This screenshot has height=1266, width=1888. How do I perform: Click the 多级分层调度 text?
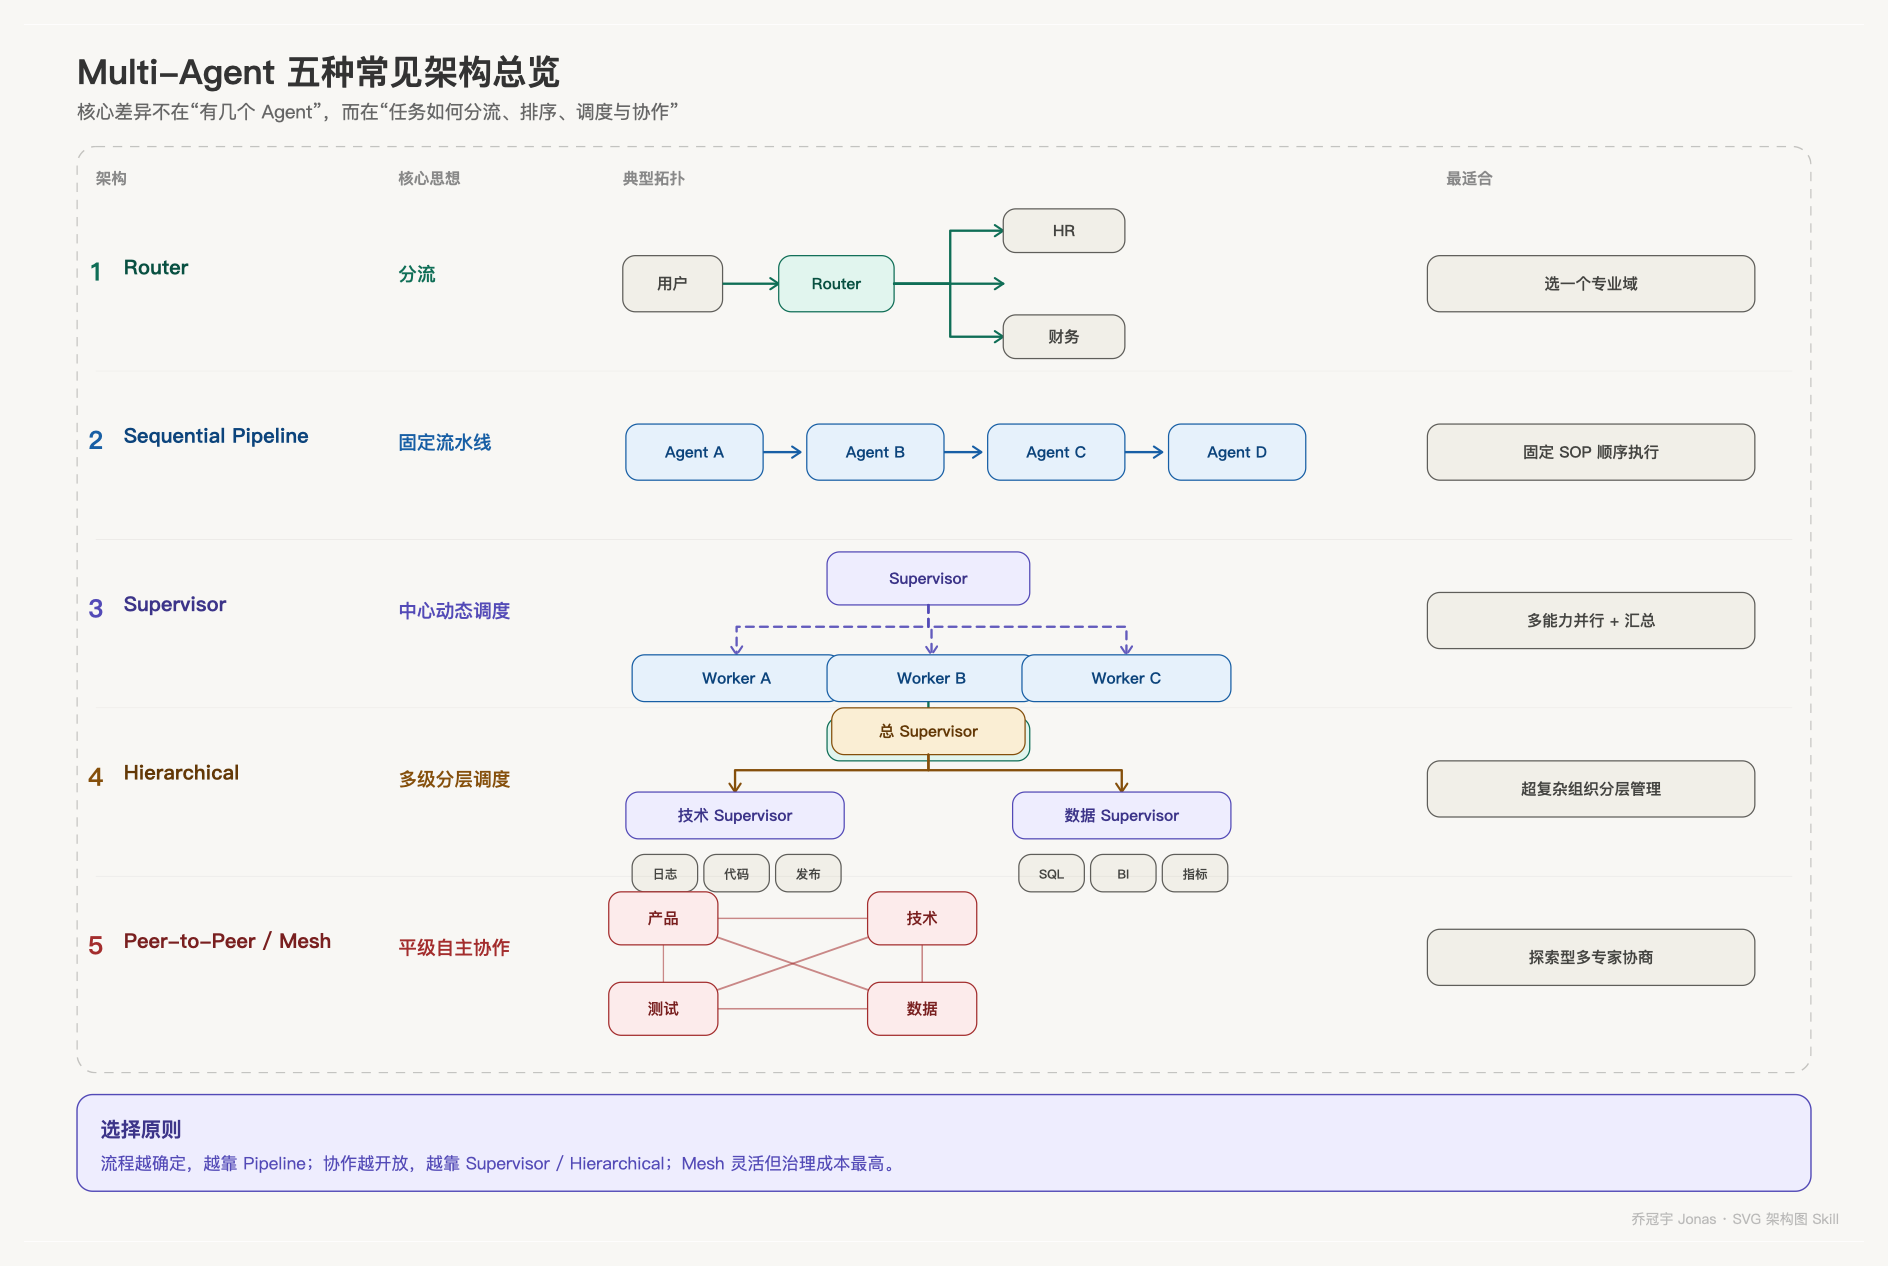(454, 779)
